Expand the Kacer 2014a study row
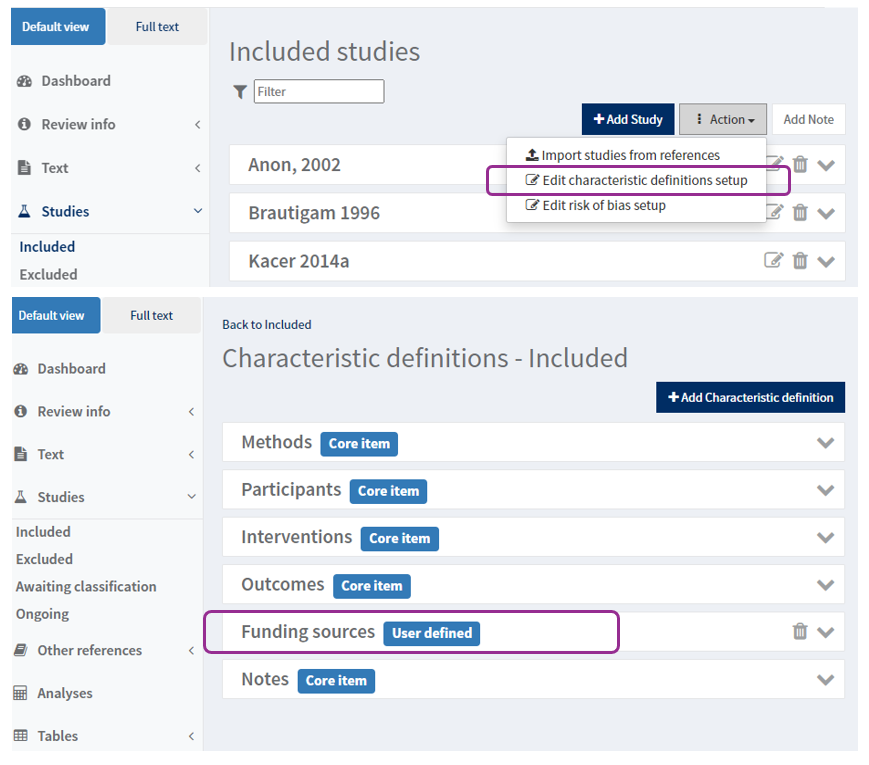Screen dimensions: 869x765 [825, 261]
